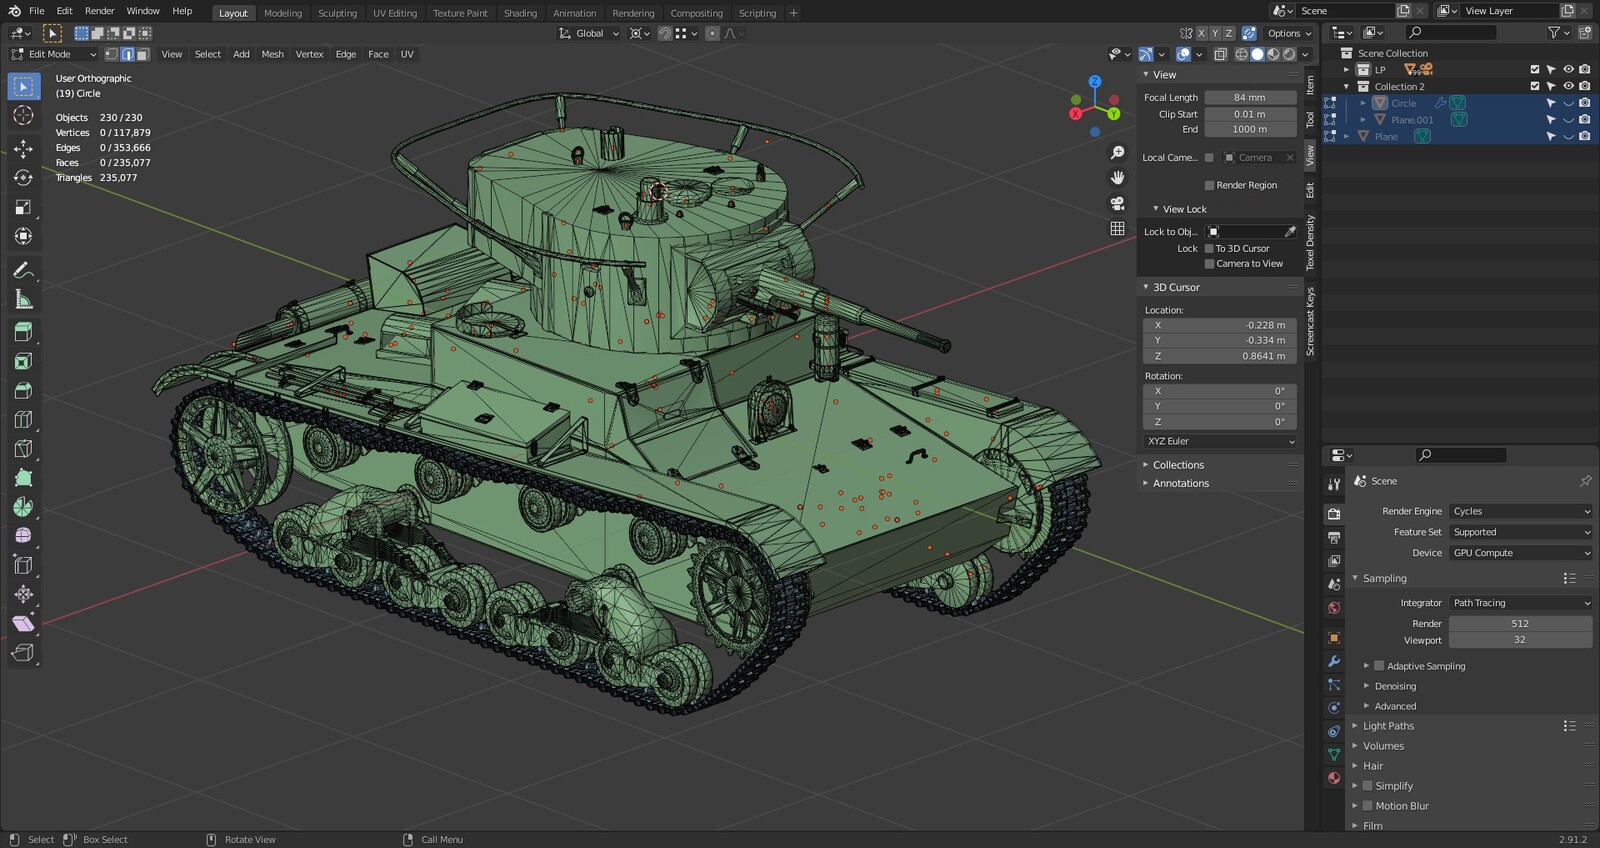The height and width of the screenshot is (848, 1600).
Task: Expand the Light Paths panel
Action: click(1388, 726)
